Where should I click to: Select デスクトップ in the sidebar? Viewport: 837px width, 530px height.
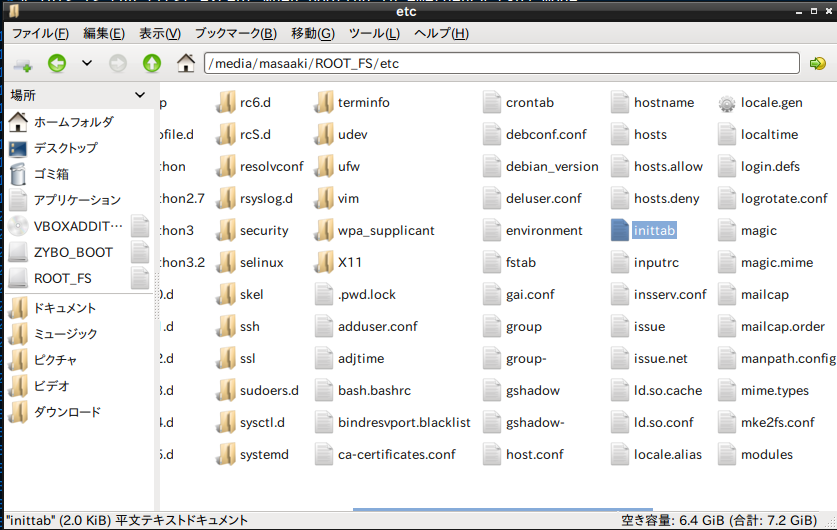coord(66,148)
